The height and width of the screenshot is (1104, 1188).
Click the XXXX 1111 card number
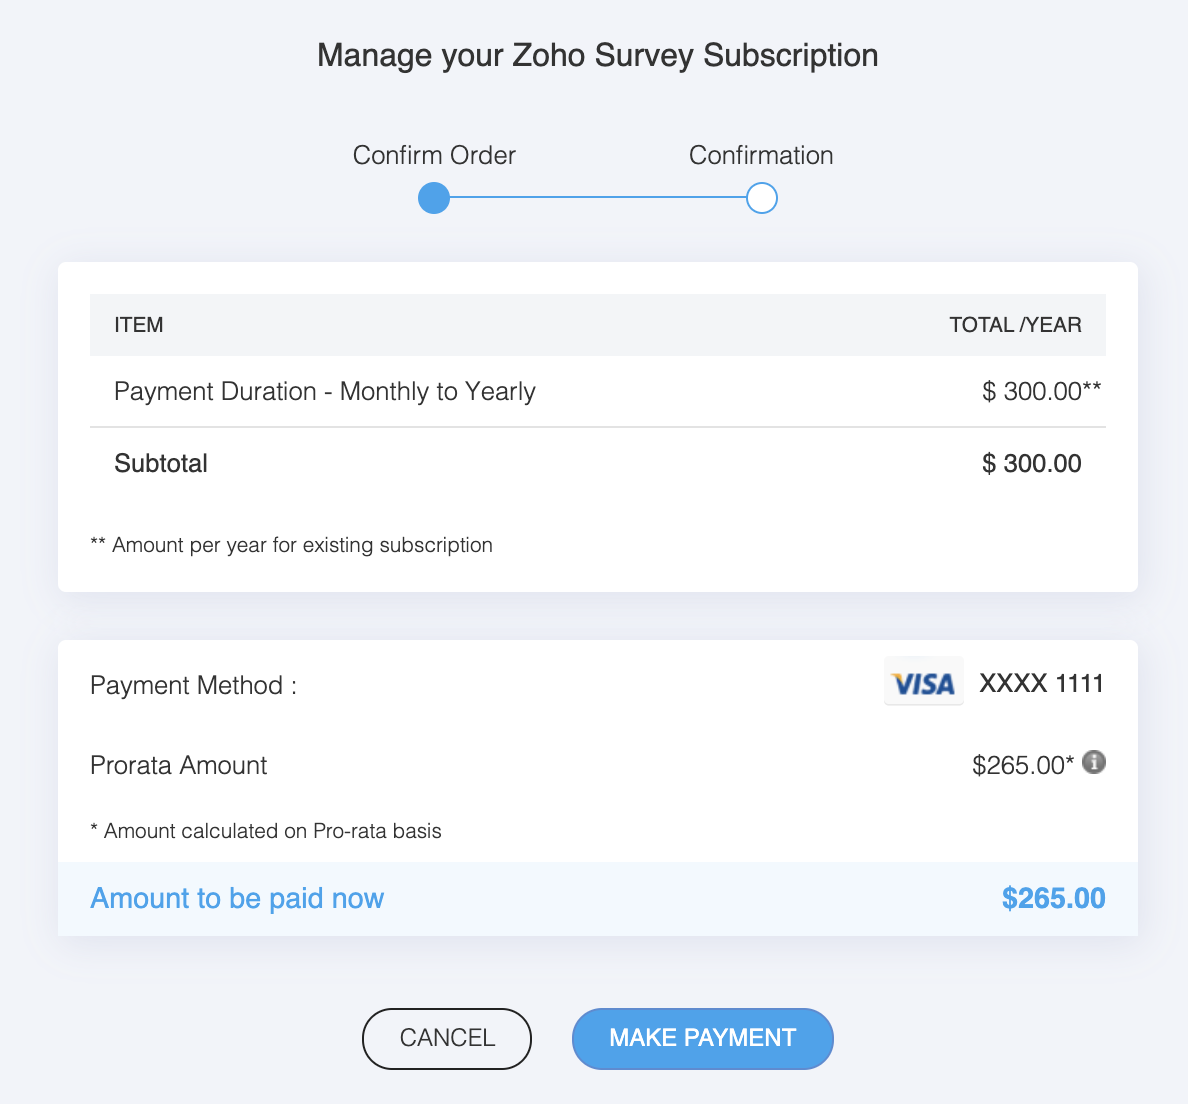(1041, 683)
